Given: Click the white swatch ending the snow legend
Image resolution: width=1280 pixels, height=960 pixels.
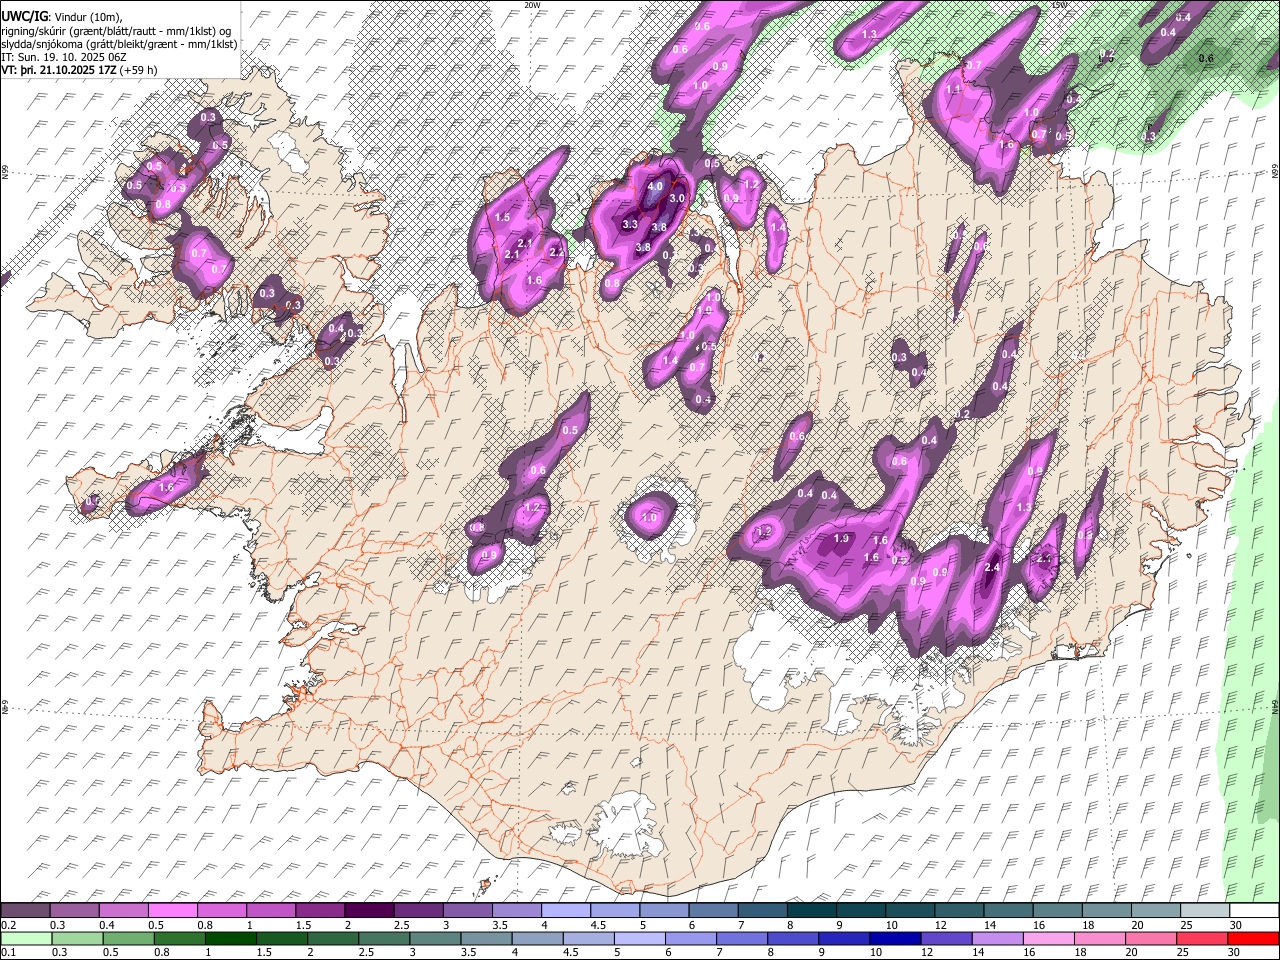Looking at the screenshot, I should [1254, 911].
